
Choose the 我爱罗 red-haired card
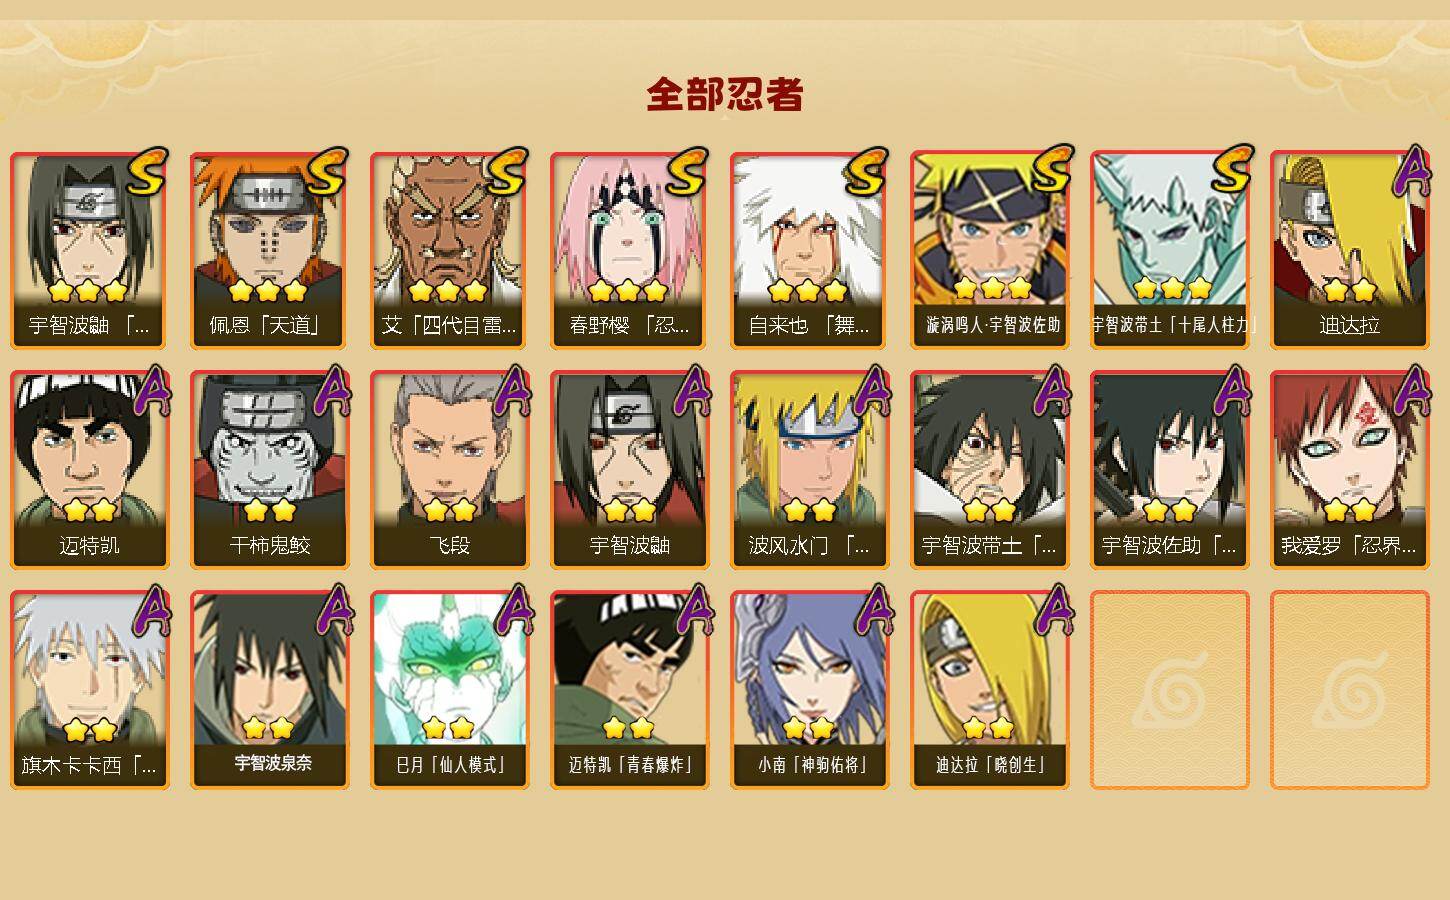pos(1349,470)
